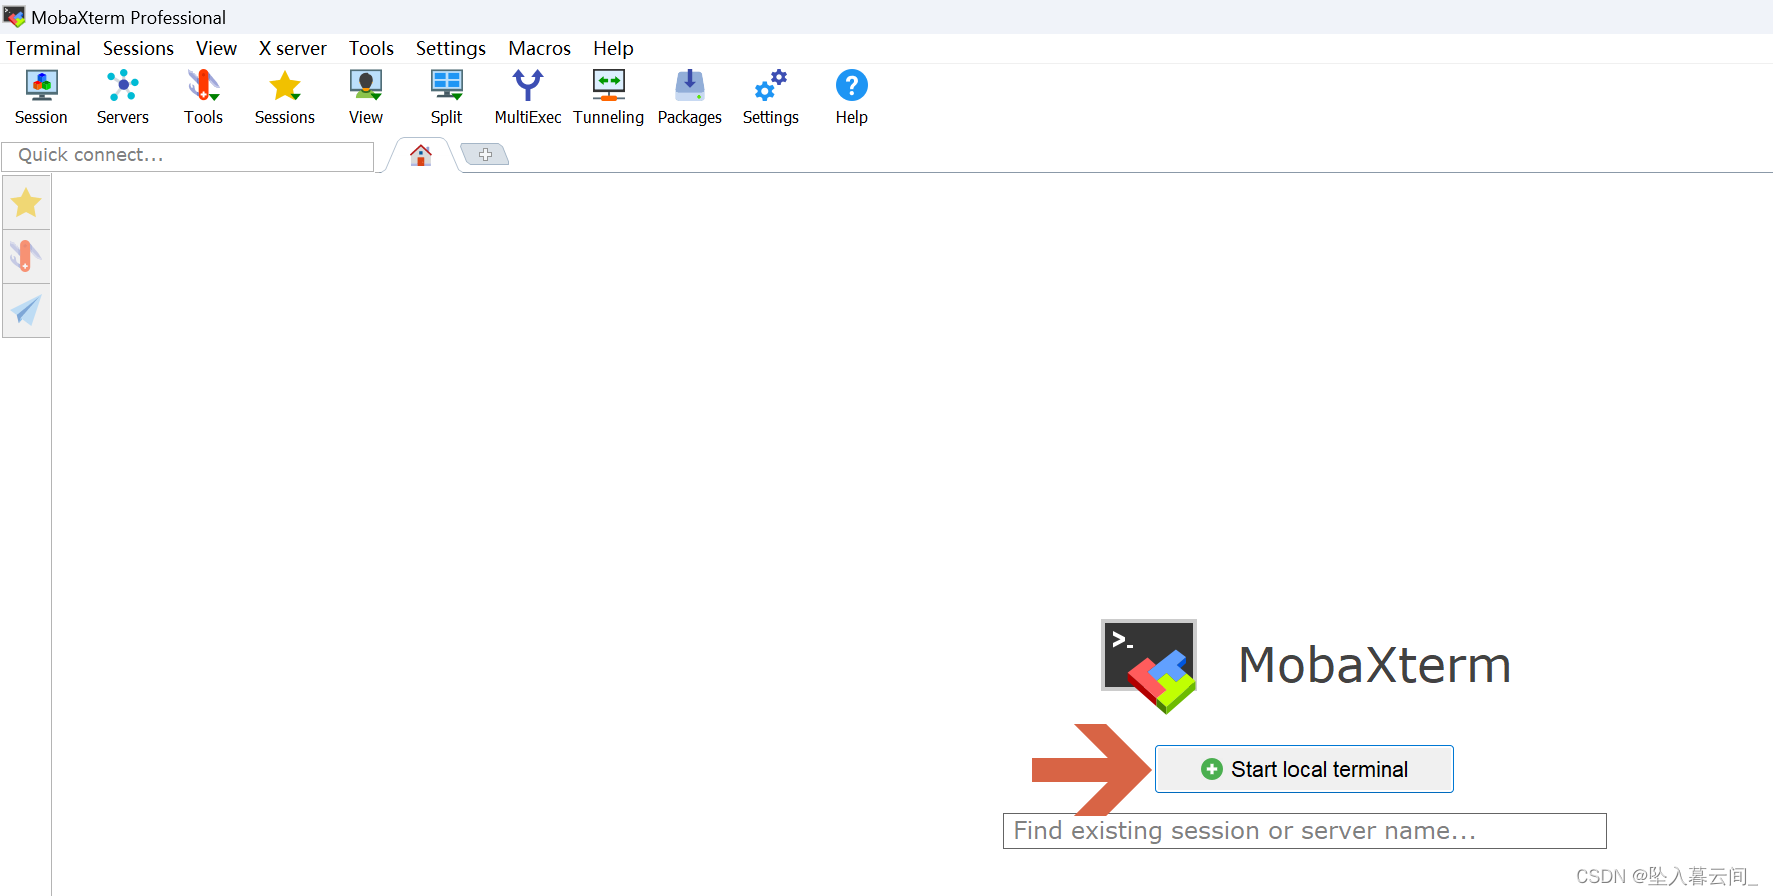This screenshot has width=1773, height=896.
Task: Open the X server menu
Action: click(292, 48)
